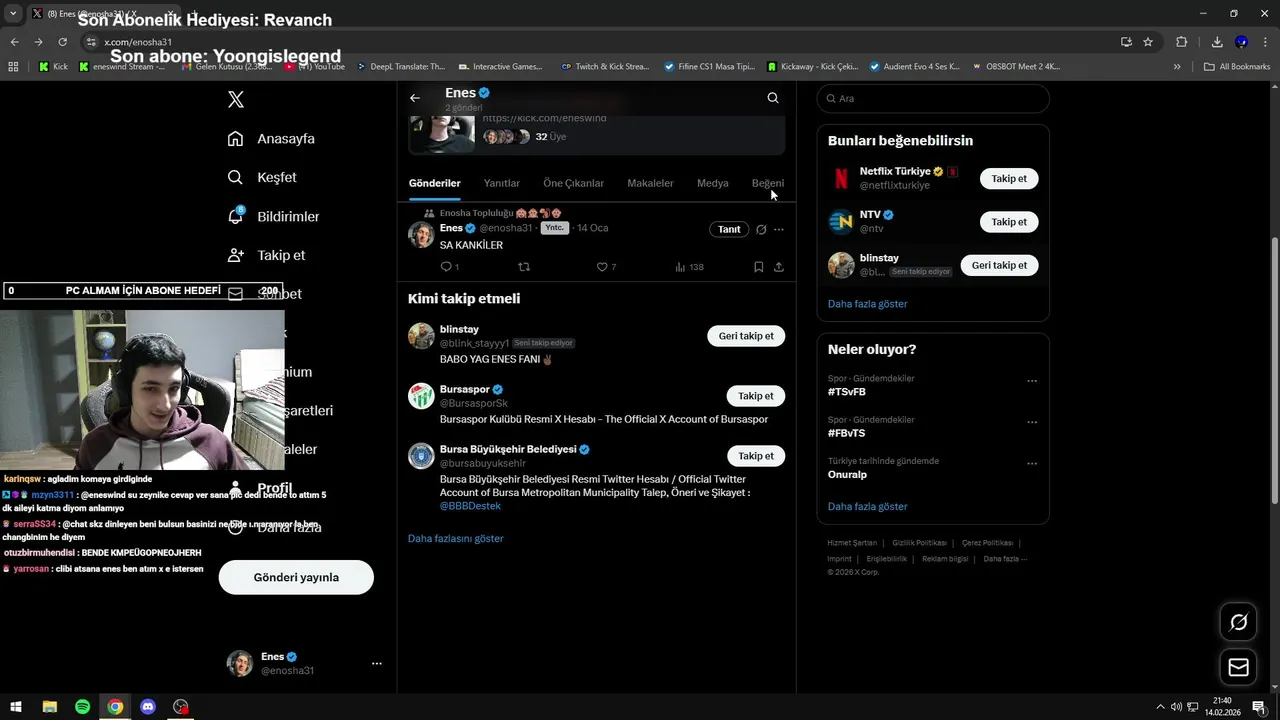
Task: Follow back blinstay in Bunları beğenebilirsin
Action: pyautogui.click(x=999, y=265)
